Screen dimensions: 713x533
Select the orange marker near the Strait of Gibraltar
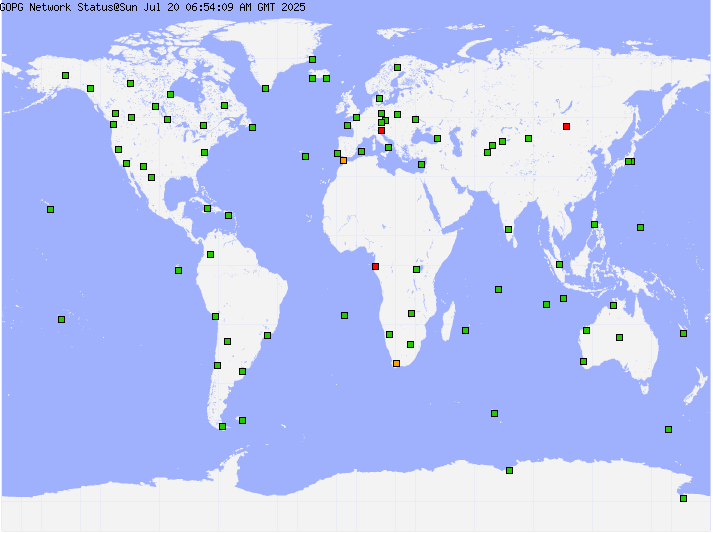point(343,161)
